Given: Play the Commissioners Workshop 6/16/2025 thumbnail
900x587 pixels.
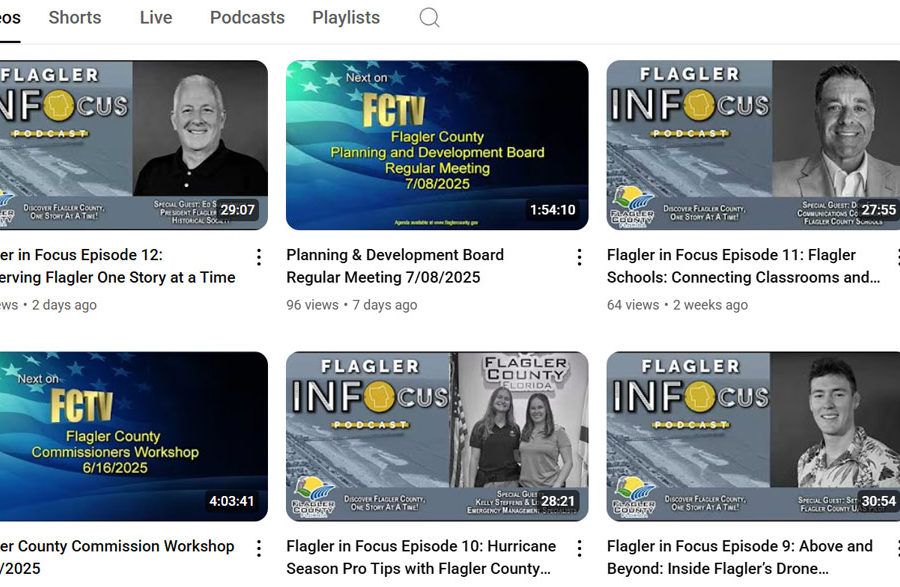Looking at the screenshot, I should [x=134, y=437].
